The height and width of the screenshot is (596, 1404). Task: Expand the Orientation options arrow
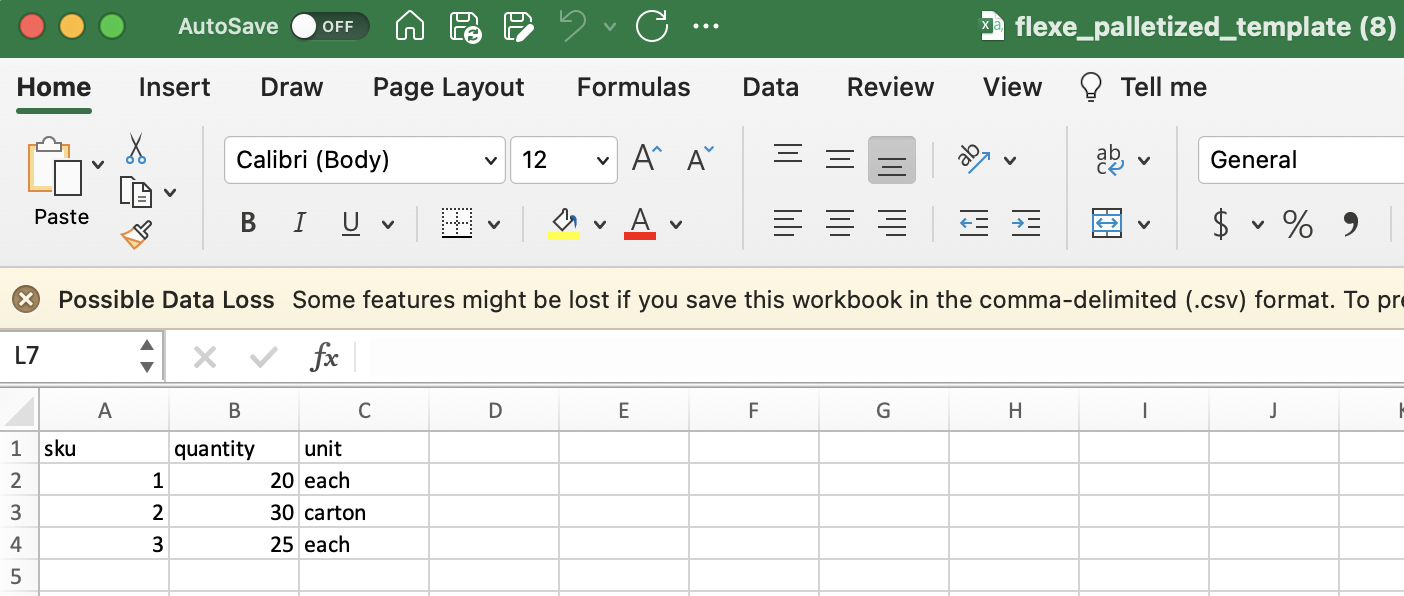point(1010,160)
